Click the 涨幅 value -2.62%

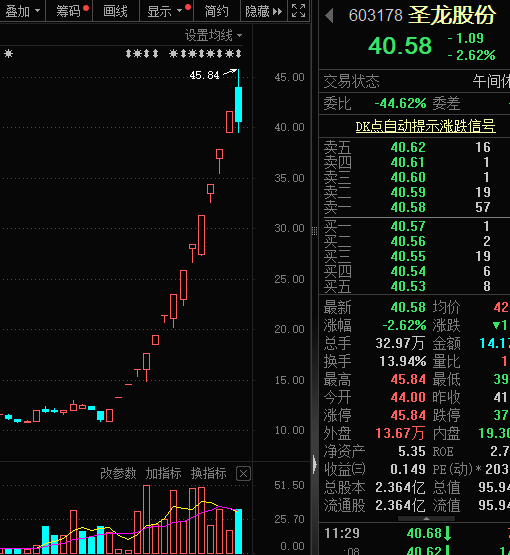point(404,325)
